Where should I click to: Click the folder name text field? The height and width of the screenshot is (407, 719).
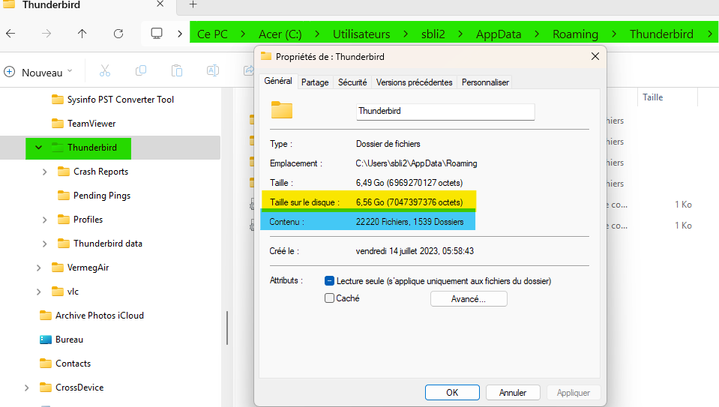coord(445,111)
